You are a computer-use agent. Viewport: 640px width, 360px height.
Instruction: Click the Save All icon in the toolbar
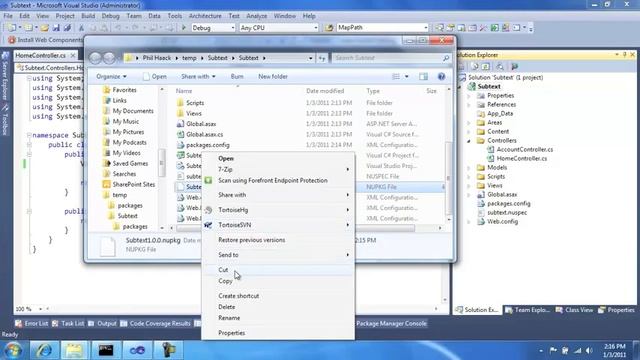[x=67, y=28]
